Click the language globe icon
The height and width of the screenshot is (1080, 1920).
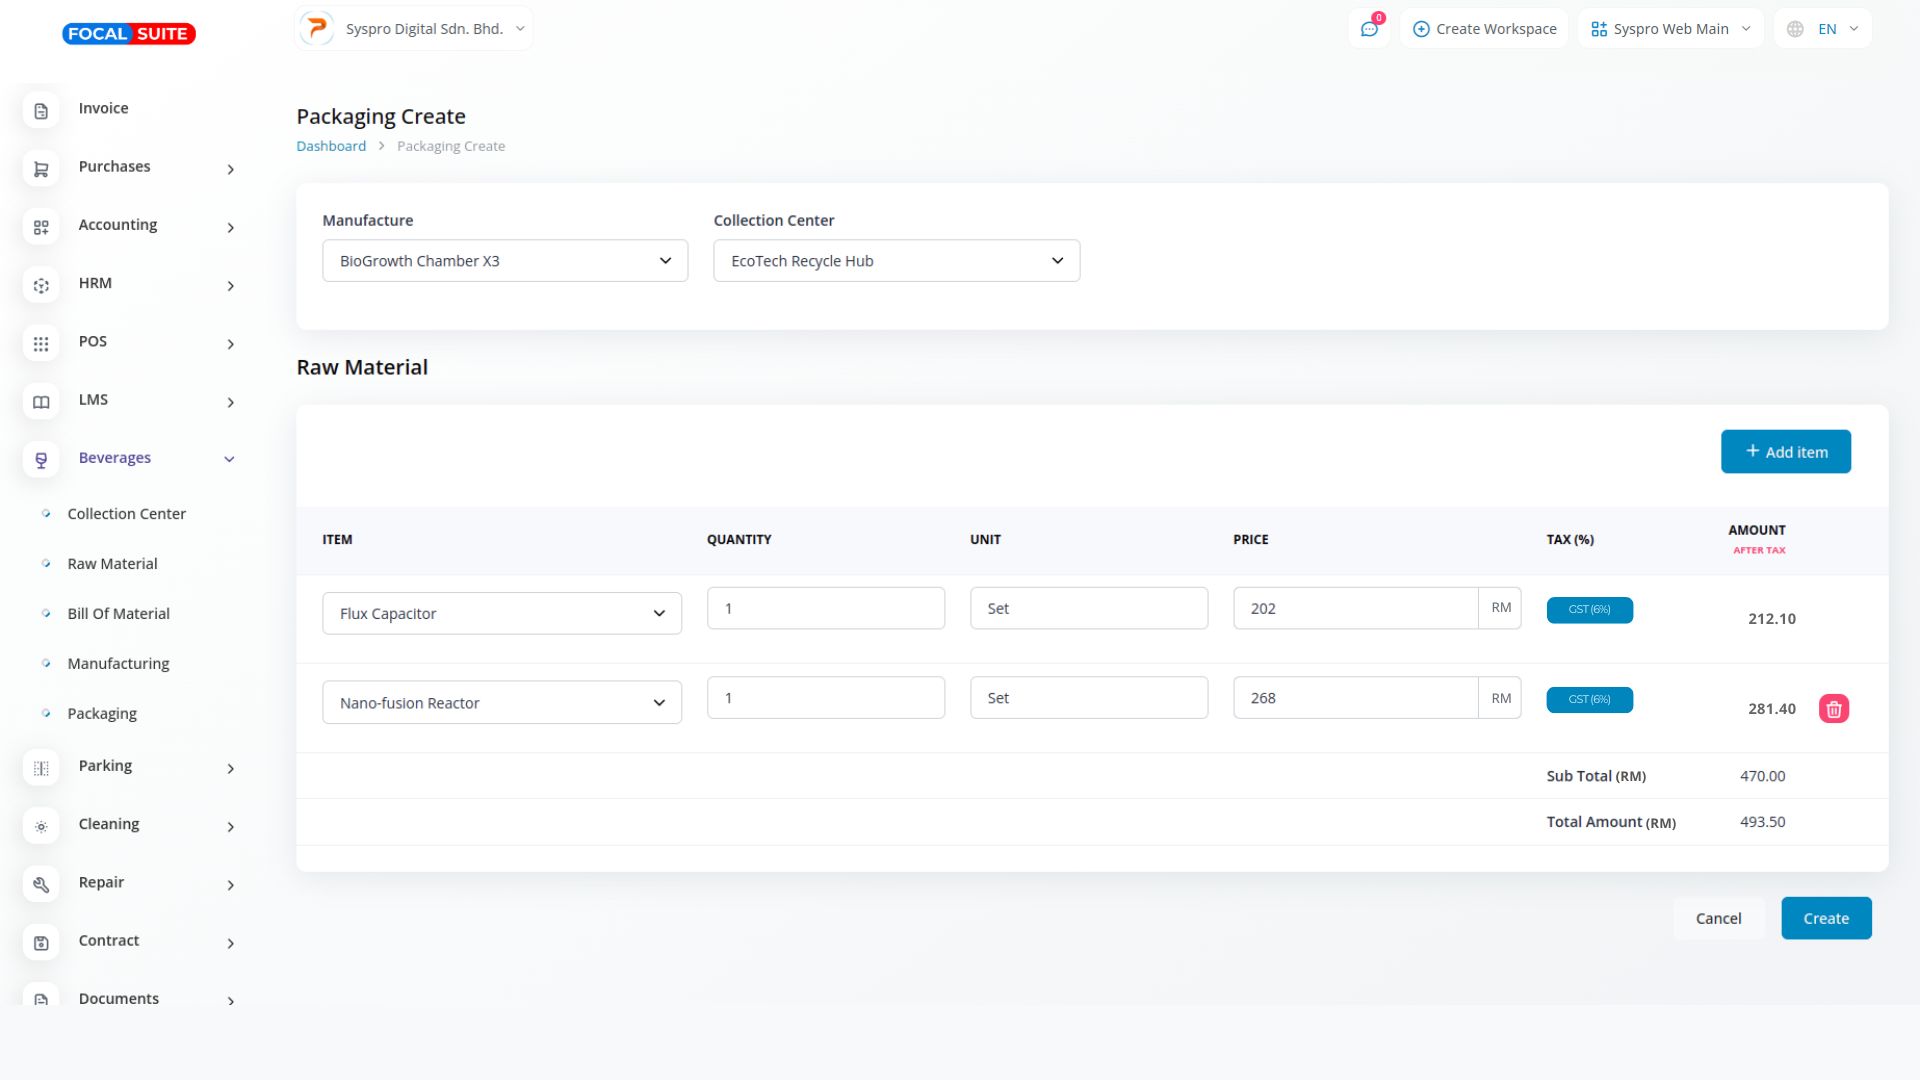pos(1795,29)
